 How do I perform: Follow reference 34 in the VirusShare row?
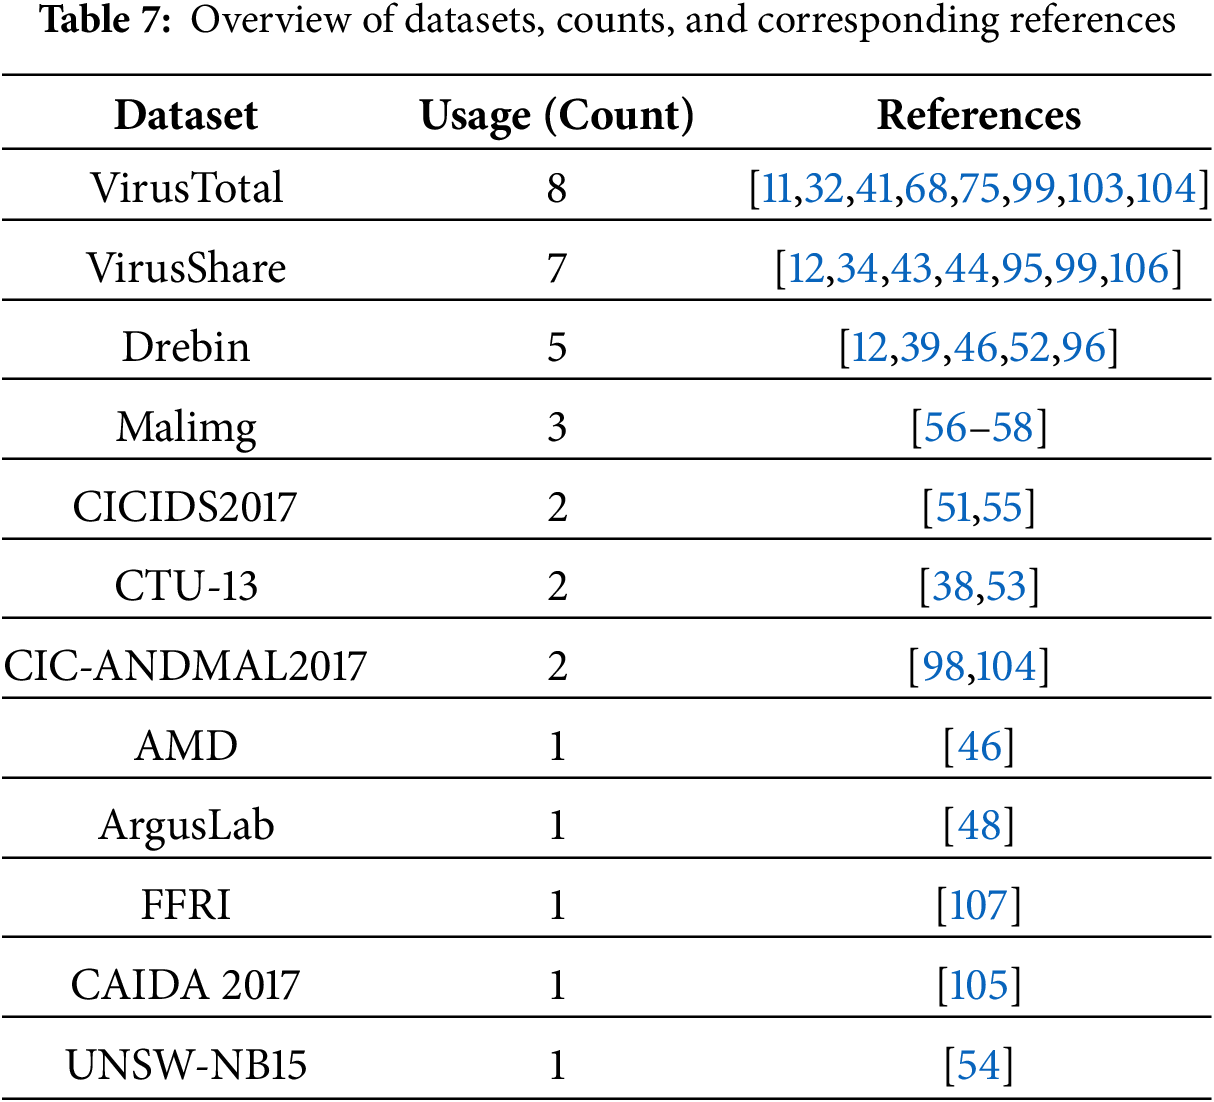857,268
